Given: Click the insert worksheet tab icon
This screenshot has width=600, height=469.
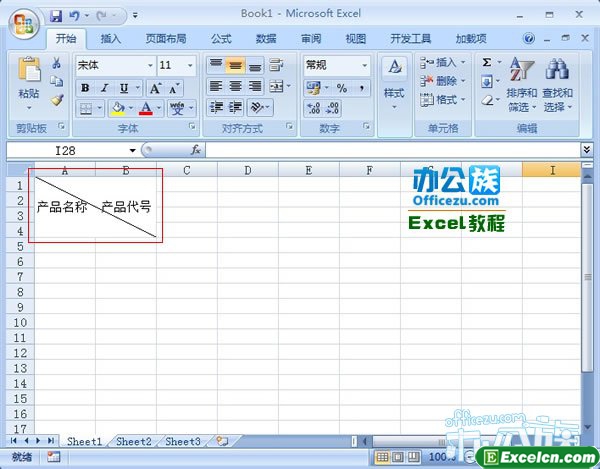Looking at the screenshot, I should pos(222,441).
